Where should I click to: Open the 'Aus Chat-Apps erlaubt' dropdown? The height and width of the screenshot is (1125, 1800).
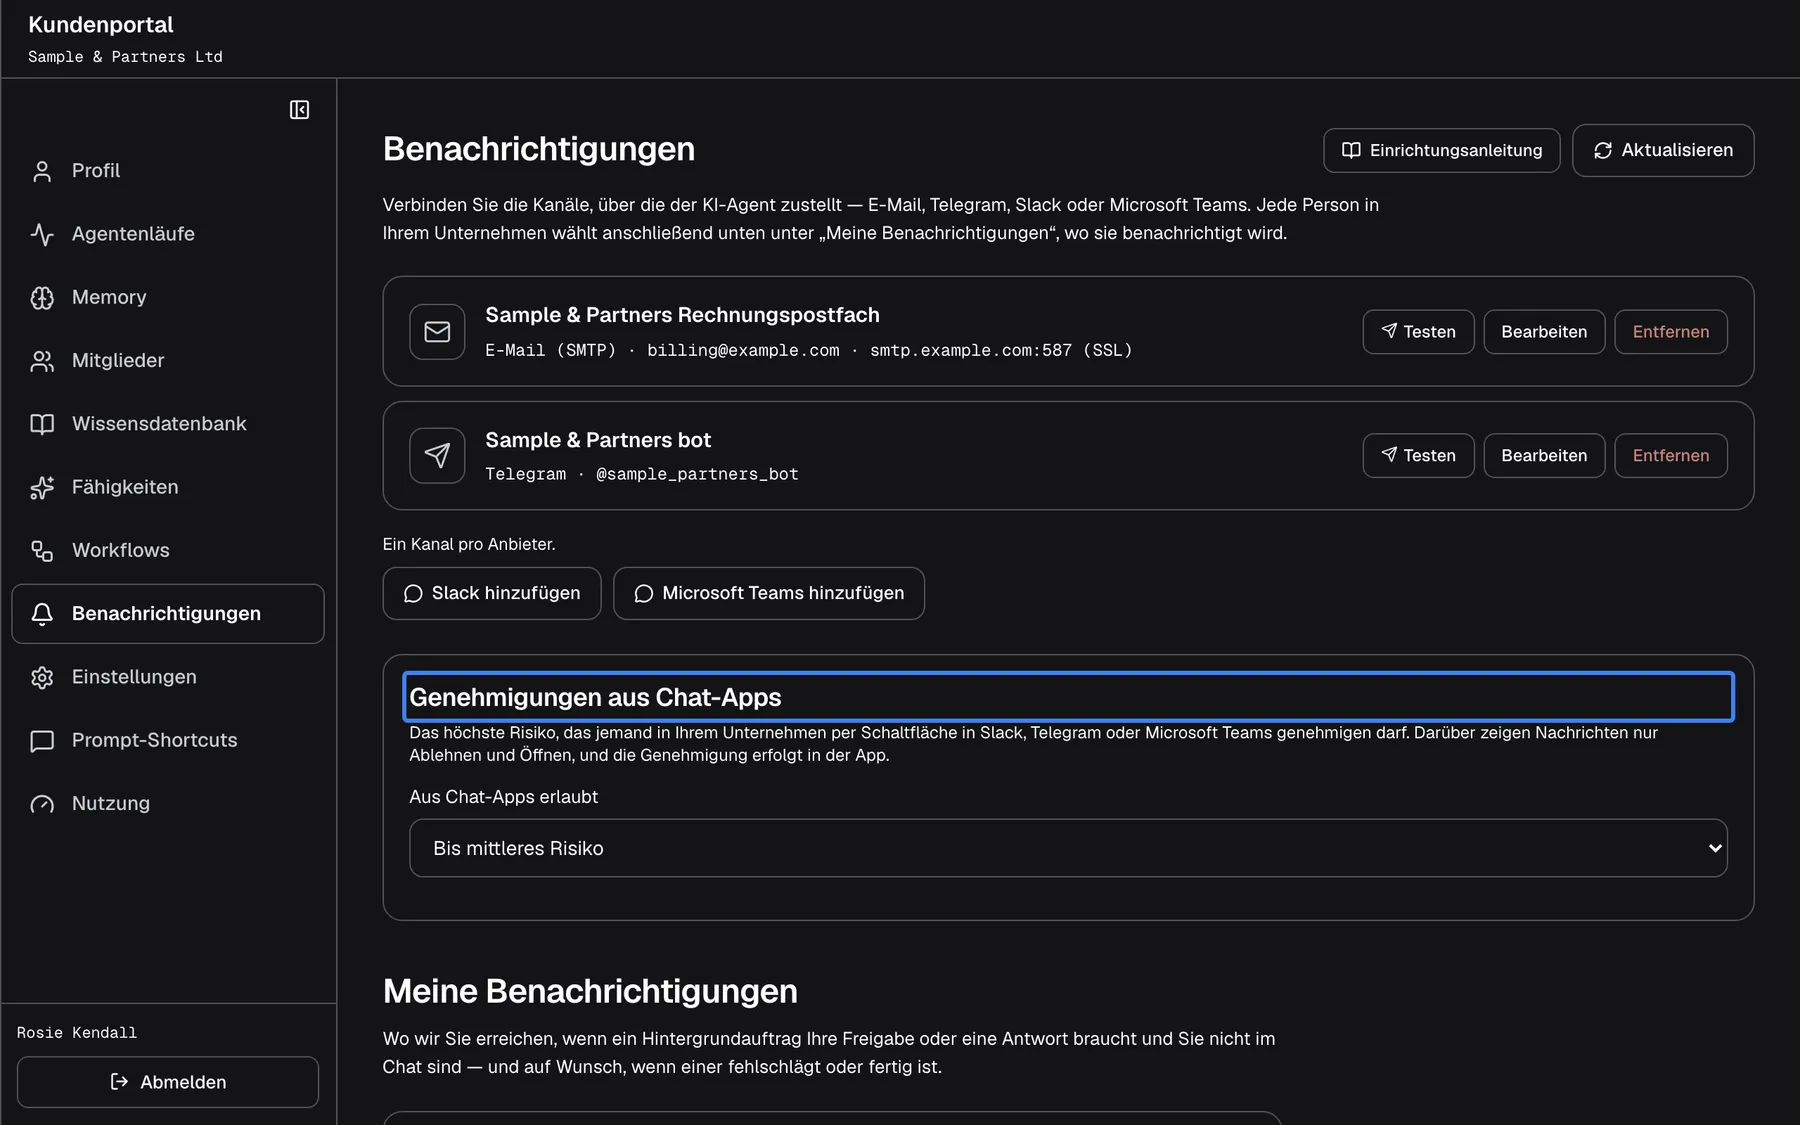[1068, 848]
